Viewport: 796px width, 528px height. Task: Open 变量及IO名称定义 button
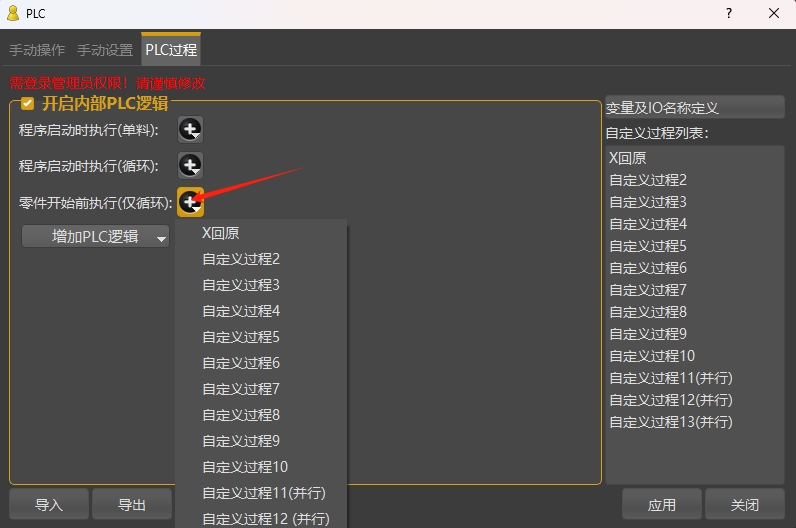tap(694, 107)
